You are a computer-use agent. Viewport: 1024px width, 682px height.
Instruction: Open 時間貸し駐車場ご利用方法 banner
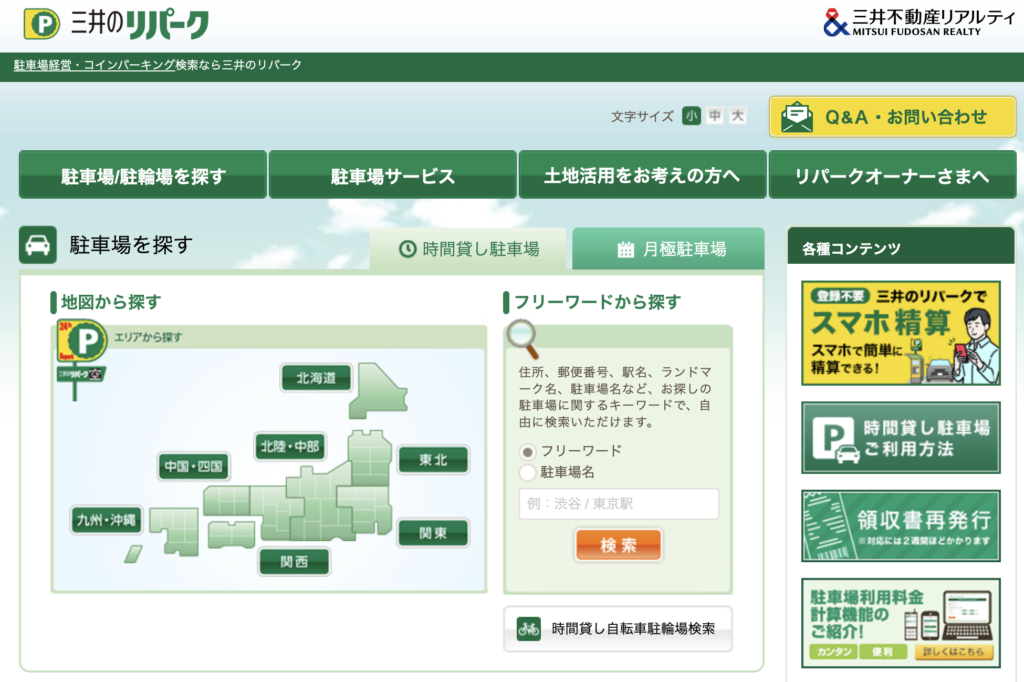(x=900, y=438)
